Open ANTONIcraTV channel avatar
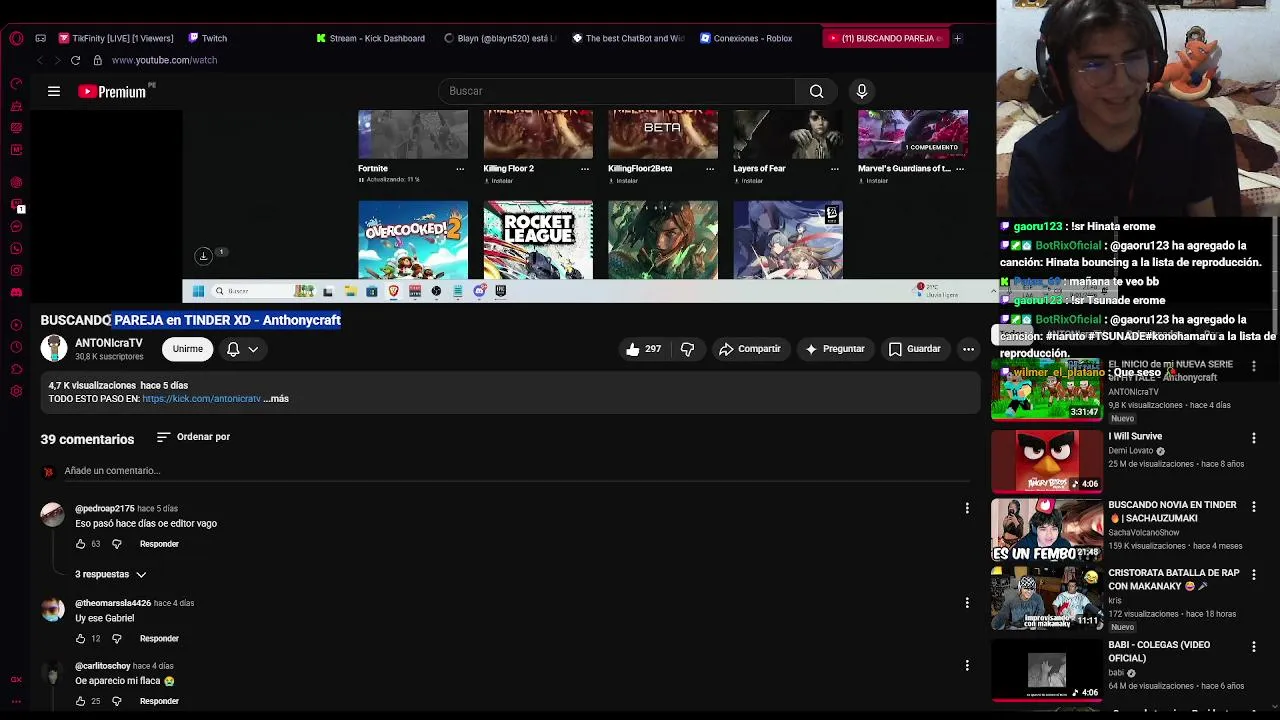The height and width of the screenshot is (720, 1280). 54,349
